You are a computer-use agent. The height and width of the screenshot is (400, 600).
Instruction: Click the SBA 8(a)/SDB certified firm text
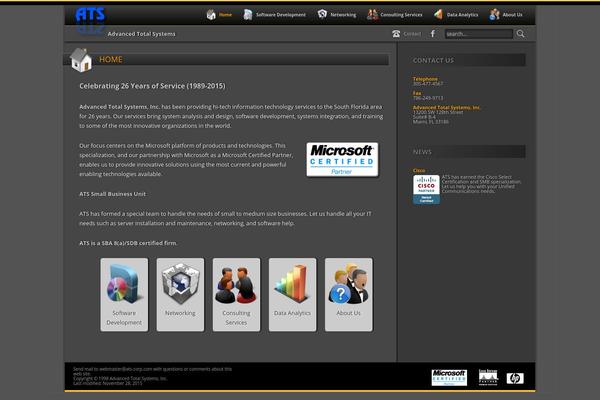(128, 243)
